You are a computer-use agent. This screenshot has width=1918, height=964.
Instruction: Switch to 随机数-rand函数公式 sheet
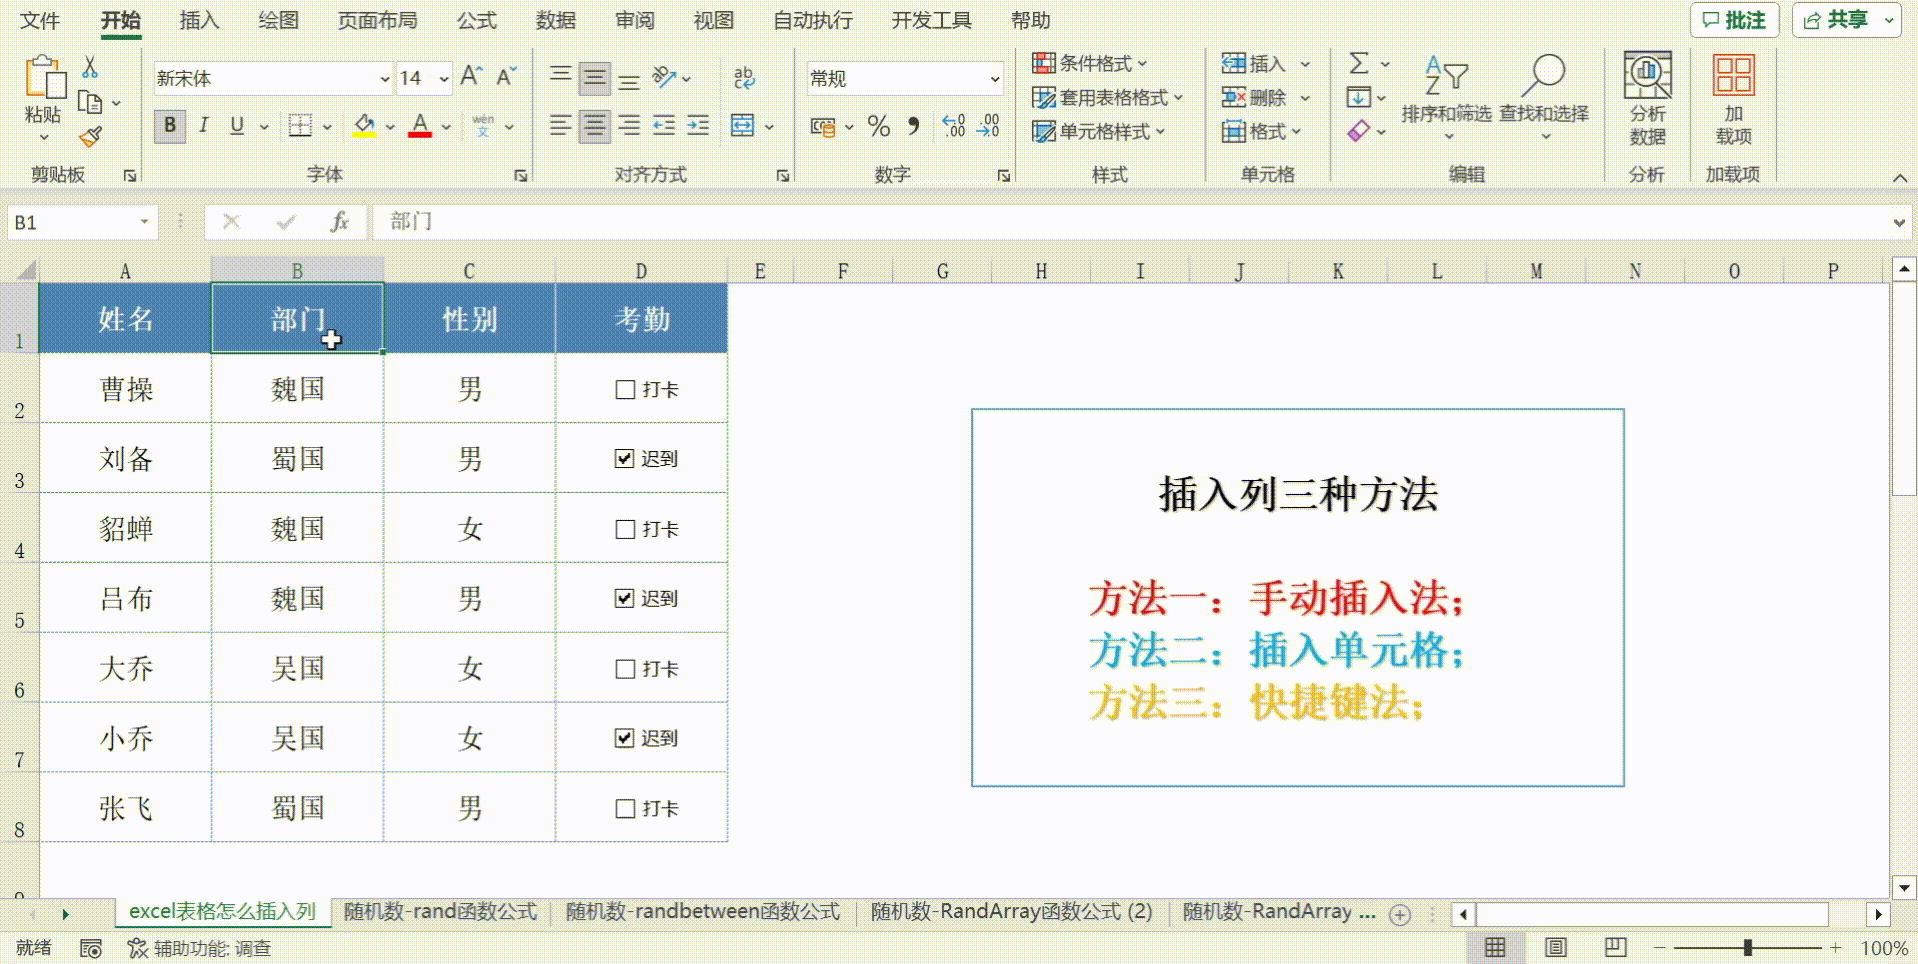pyautogui.click(x=440, y=912)
